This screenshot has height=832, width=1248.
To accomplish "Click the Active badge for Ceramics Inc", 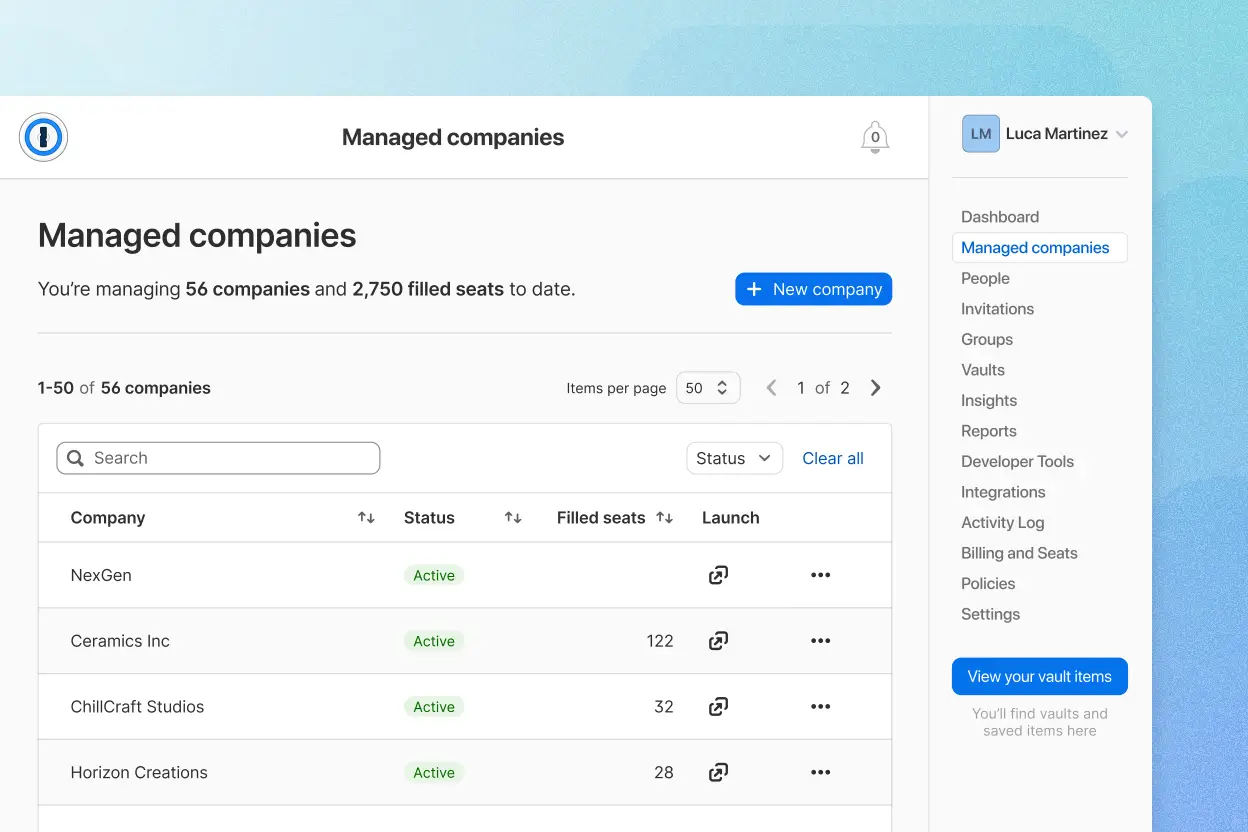I will [434, 641].
